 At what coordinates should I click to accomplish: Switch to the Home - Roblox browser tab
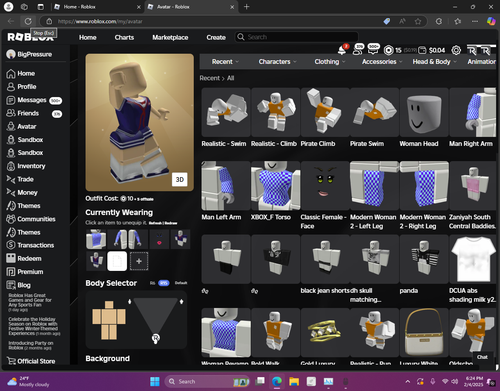97,7
